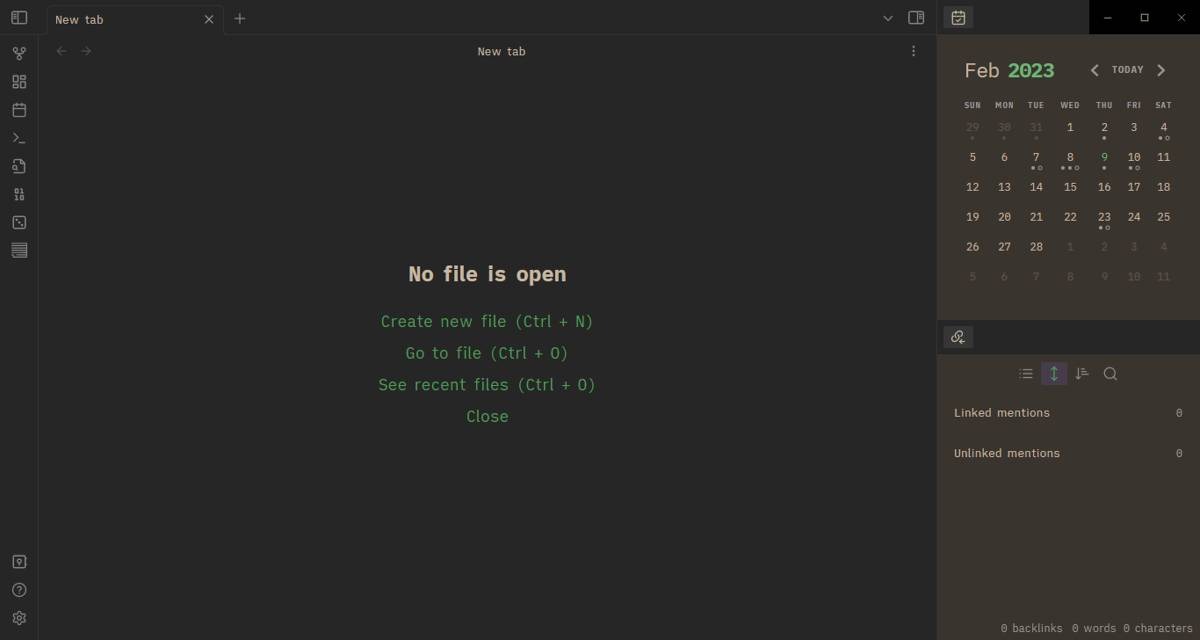Open the tab list dropdown
The height and width of the screenshot is (640, 1200).
pyautogui.click(x=888, y=18)
